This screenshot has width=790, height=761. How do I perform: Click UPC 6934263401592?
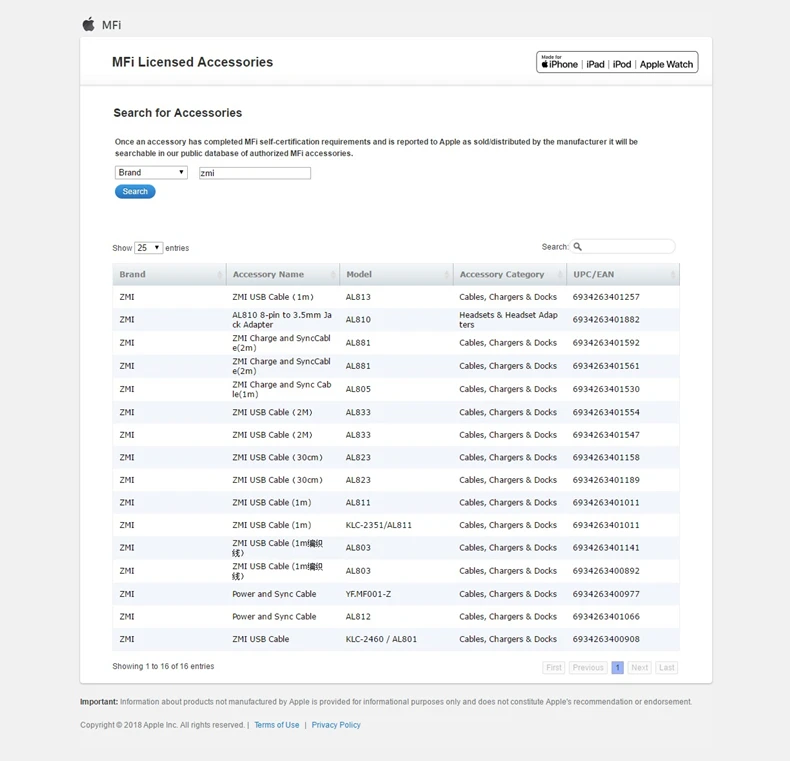[x=606, y=343]
